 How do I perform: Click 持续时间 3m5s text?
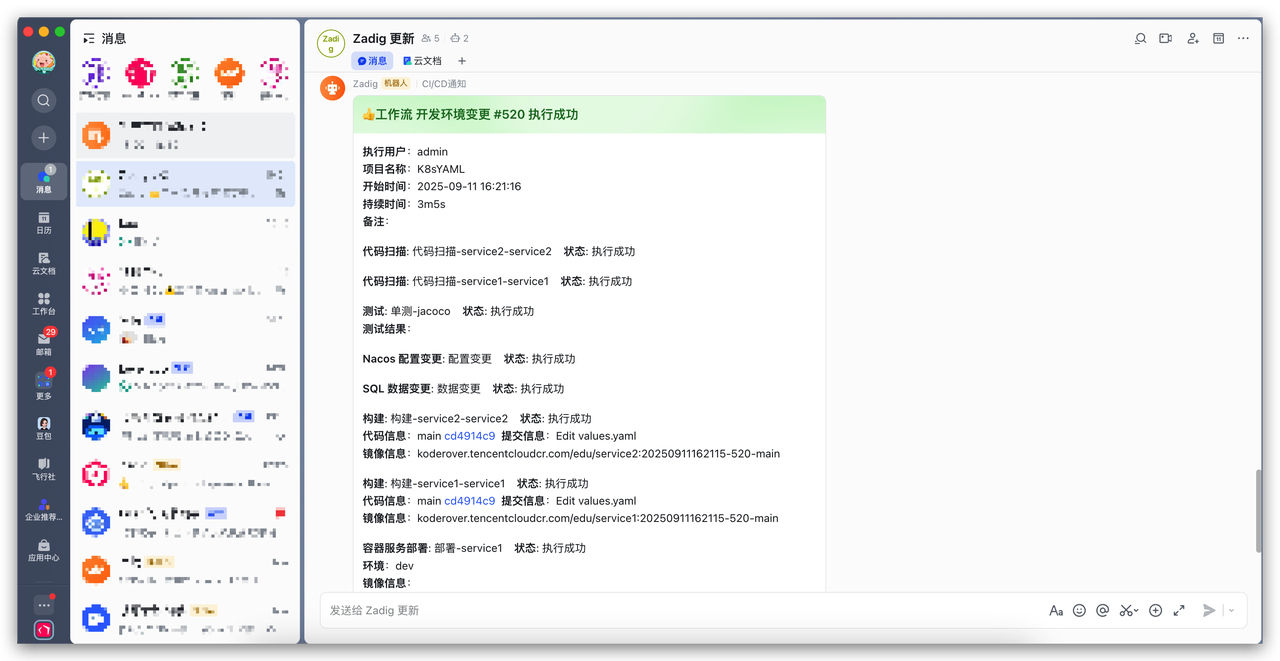pyautogui.click(x=404, y=205)
